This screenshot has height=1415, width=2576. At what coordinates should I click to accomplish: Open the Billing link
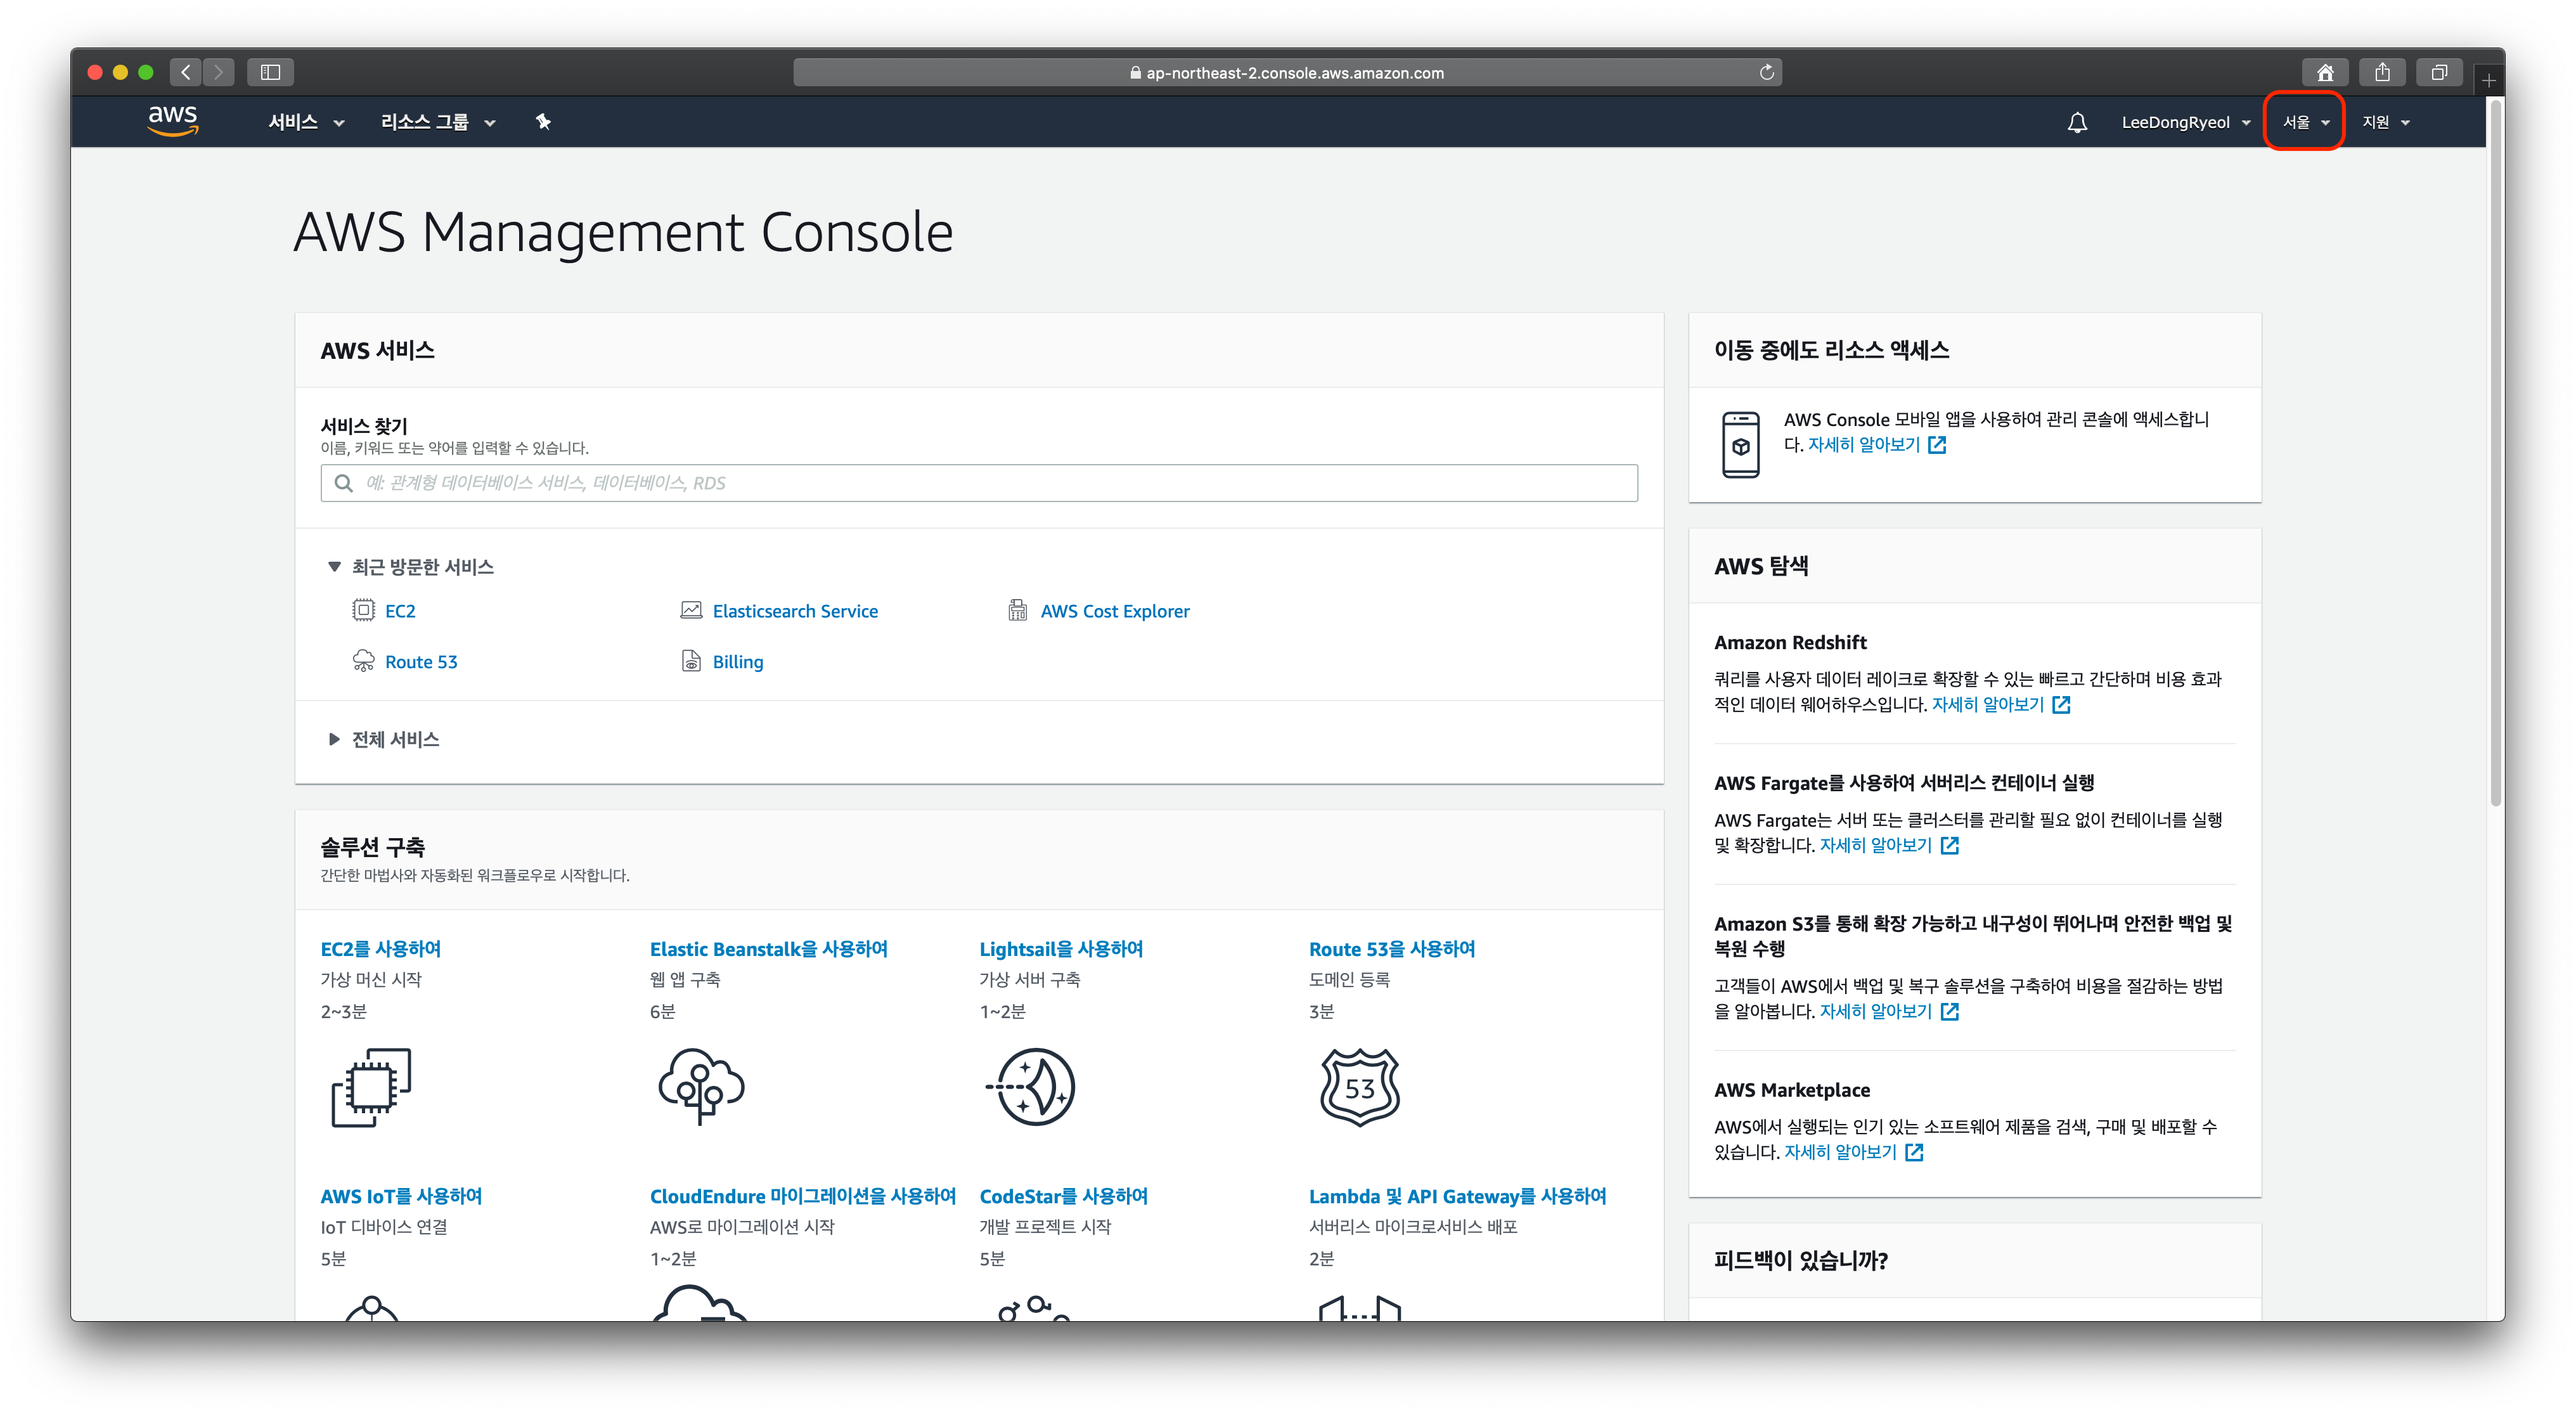click(738, 662)
